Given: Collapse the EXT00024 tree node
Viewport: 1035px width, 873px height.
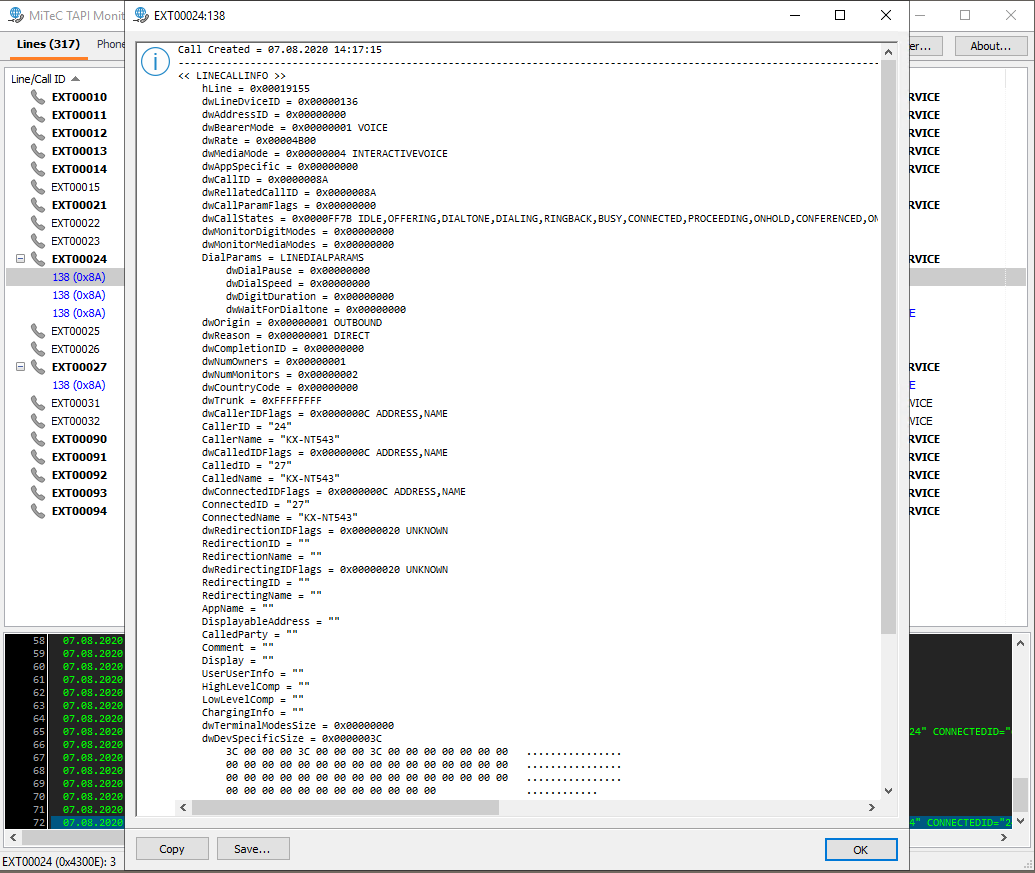Looking at the screenshot, I should [20, 259].
